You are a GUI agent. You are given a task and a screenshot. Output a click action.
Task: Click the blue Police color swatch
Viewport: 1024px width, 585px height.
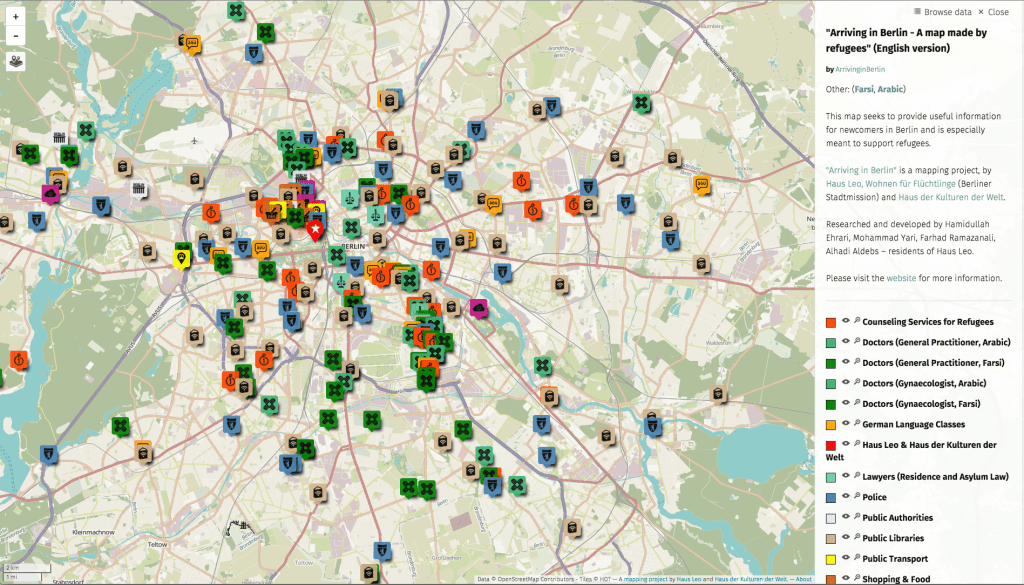830,497
